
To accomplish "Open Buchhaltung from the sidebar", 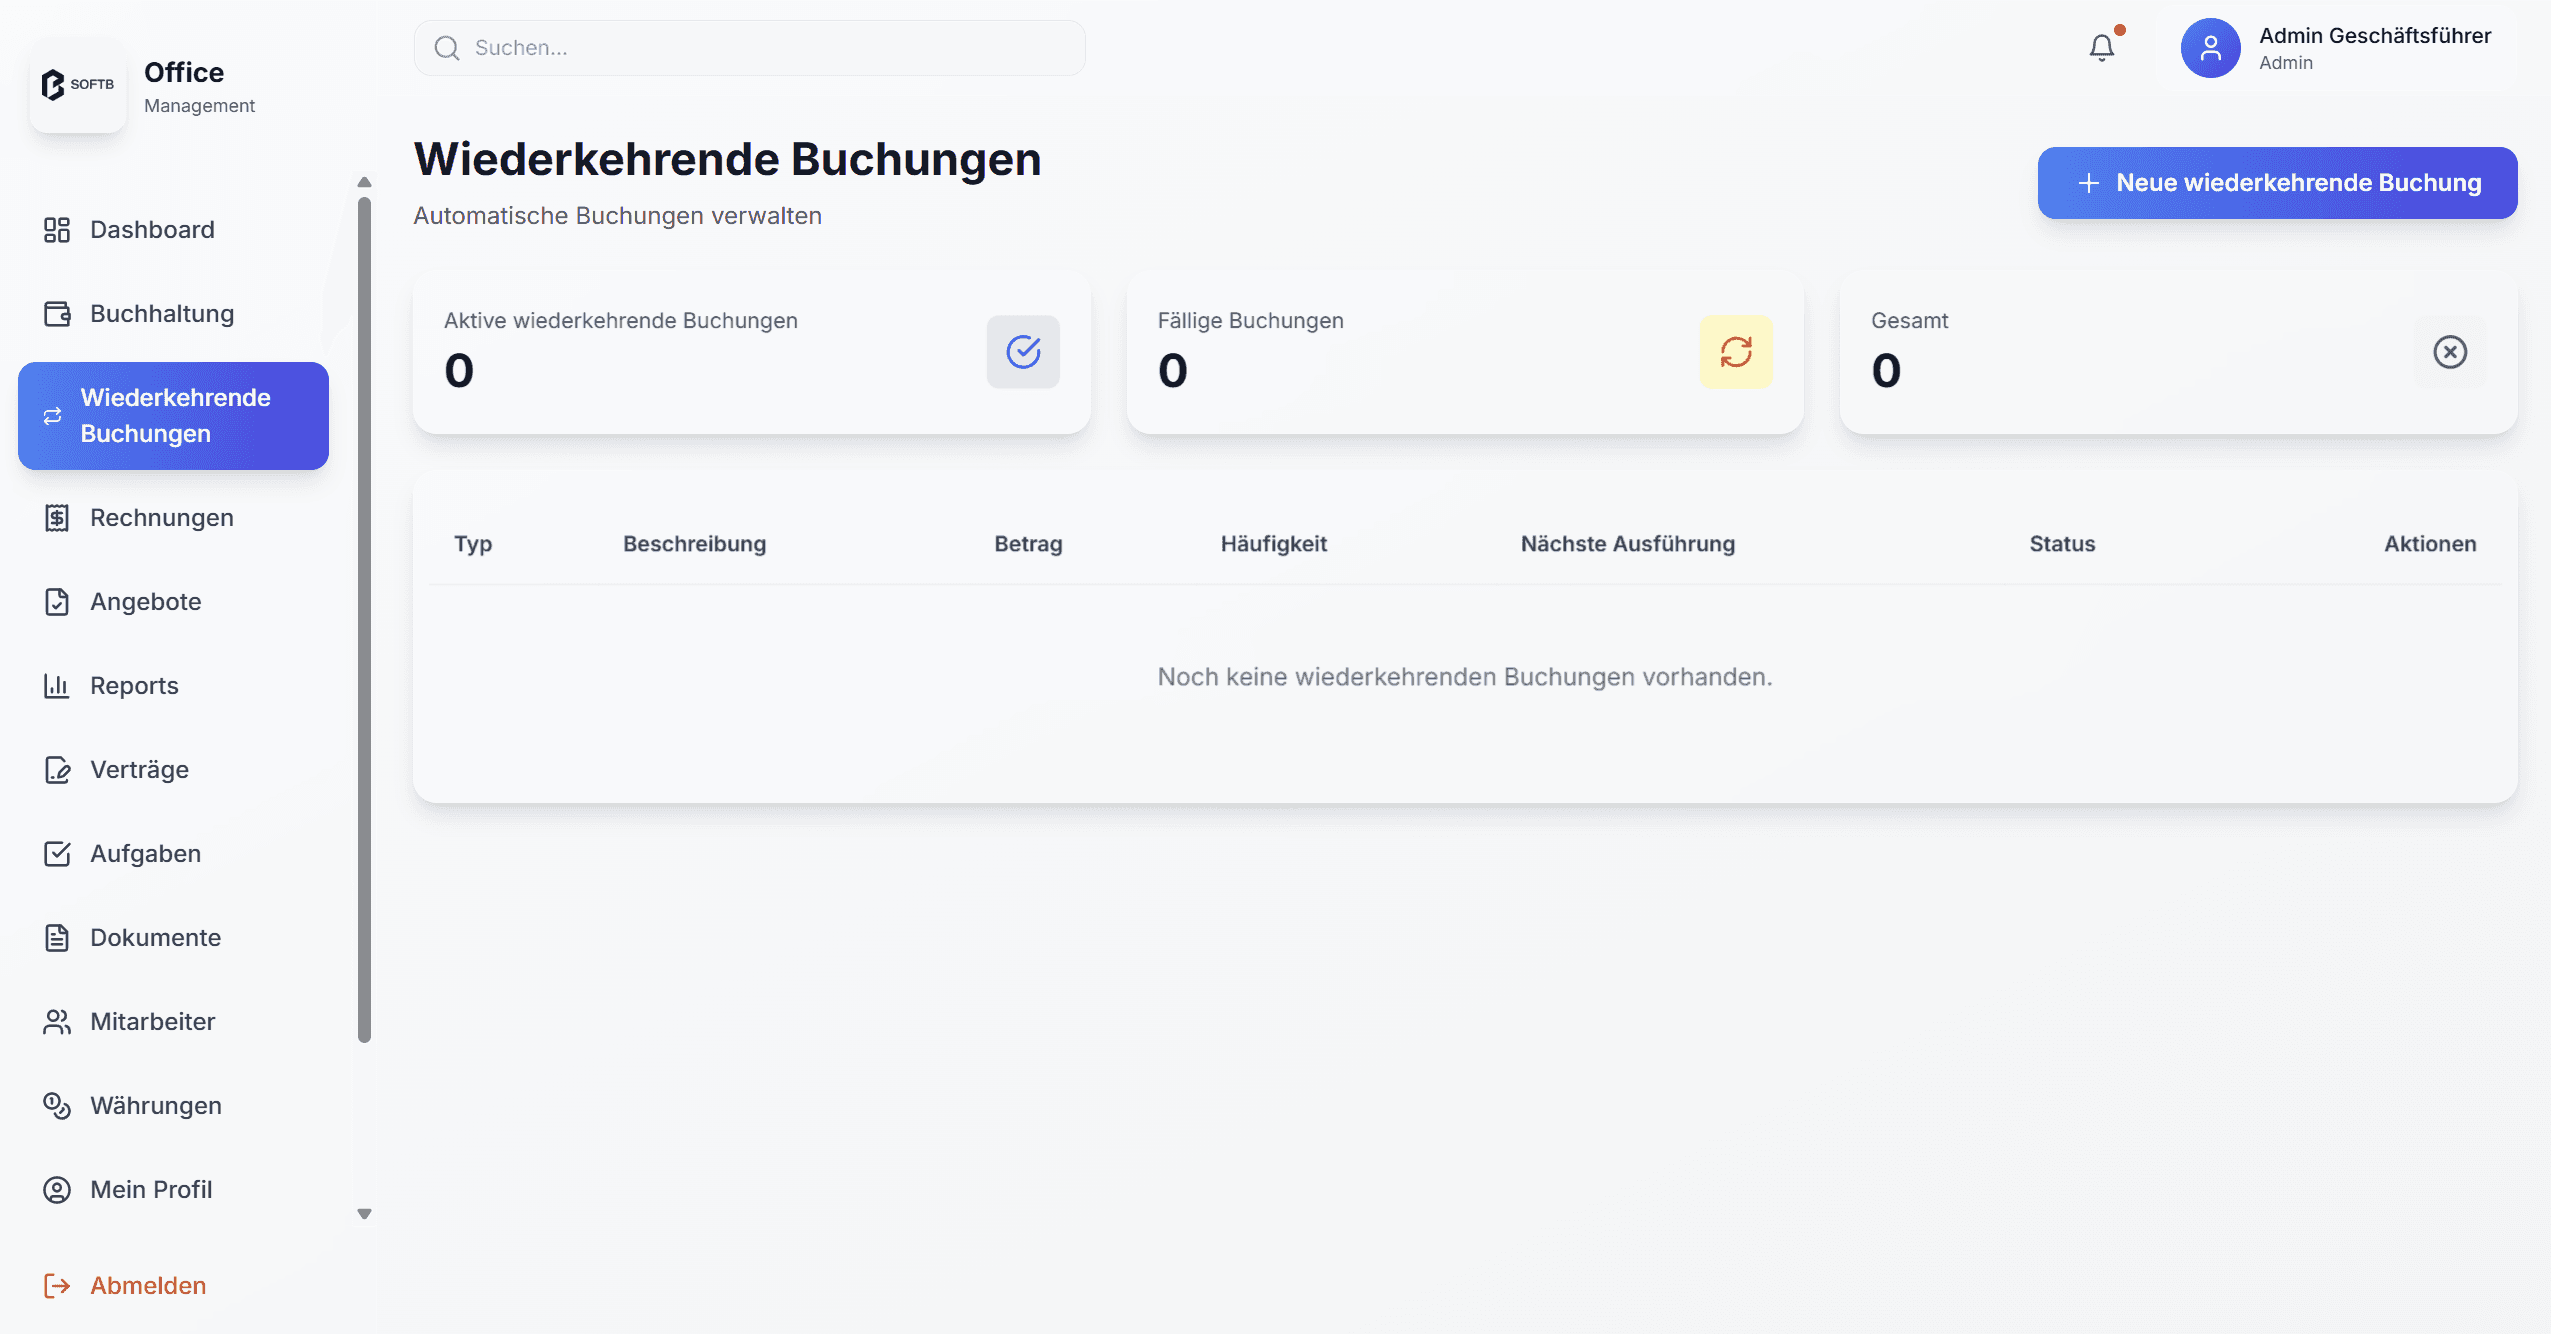I will coord(162,314).
